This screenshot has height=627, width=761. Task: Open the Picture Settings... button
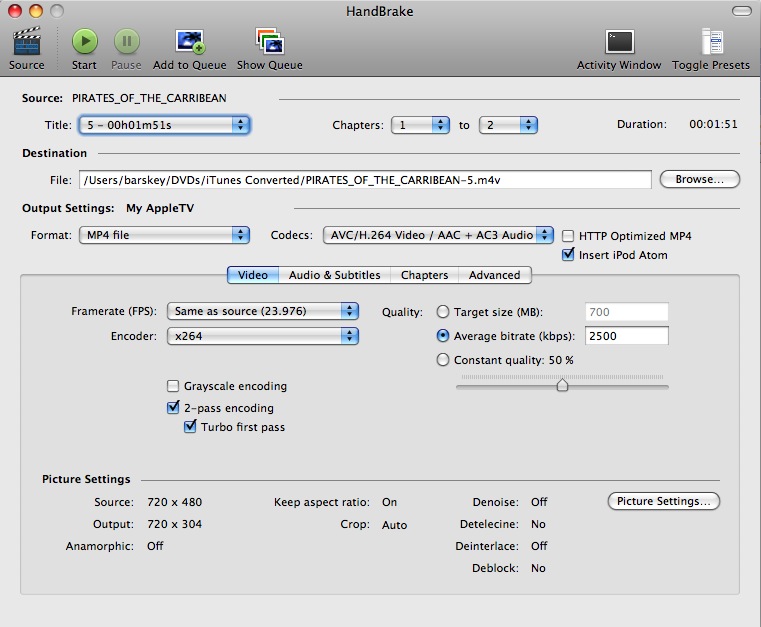point(663,501)
